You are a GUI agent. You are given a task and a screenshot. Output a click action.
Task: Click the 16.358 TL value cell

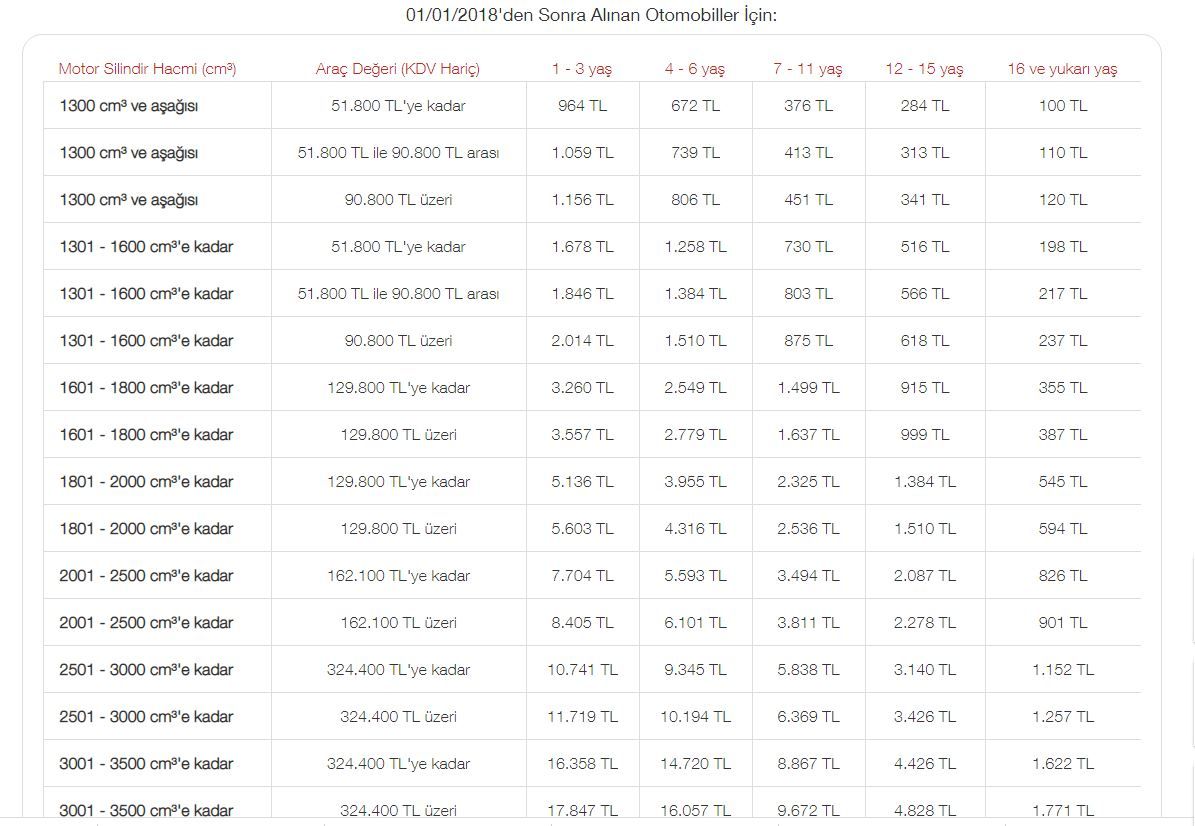pos(582,764)
